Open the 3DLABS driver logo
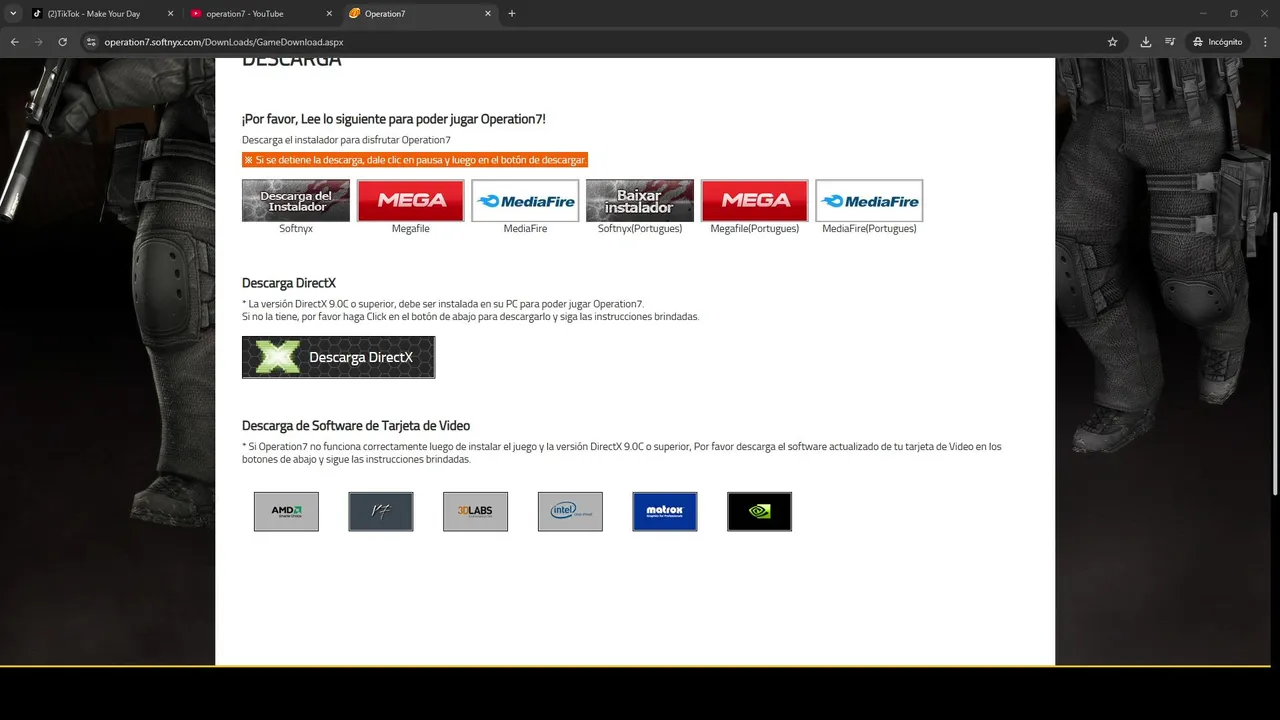Viewport: 1280px width, 720px height. pos(475,511)
